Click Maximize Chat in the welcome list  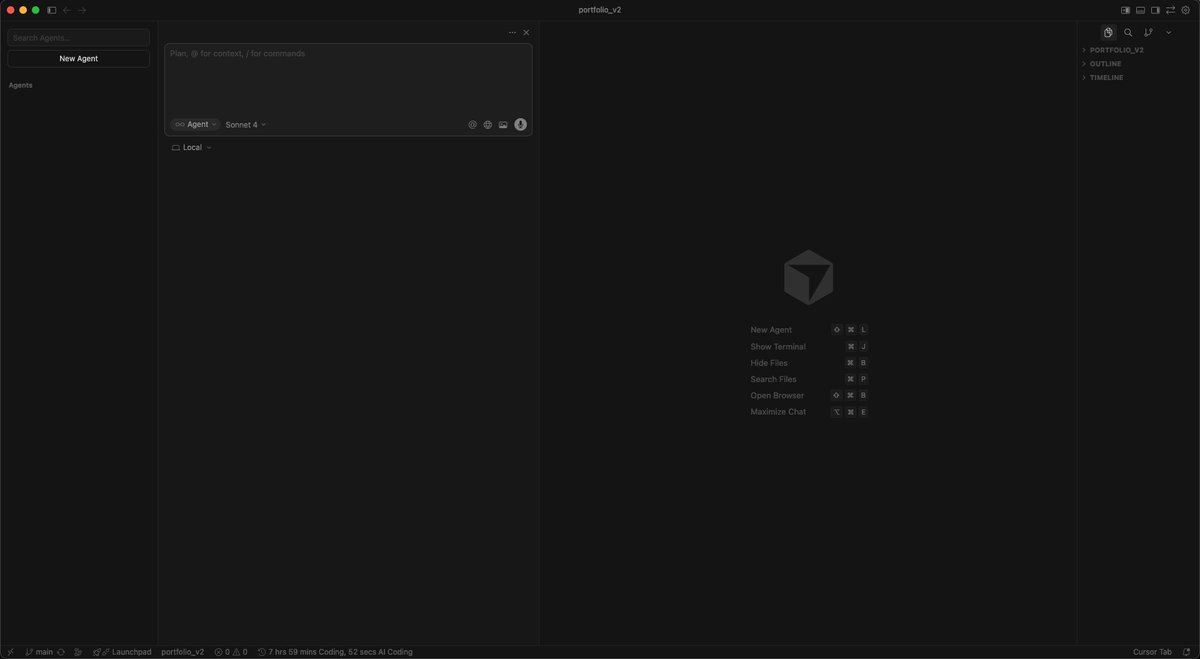pos(778,412)
